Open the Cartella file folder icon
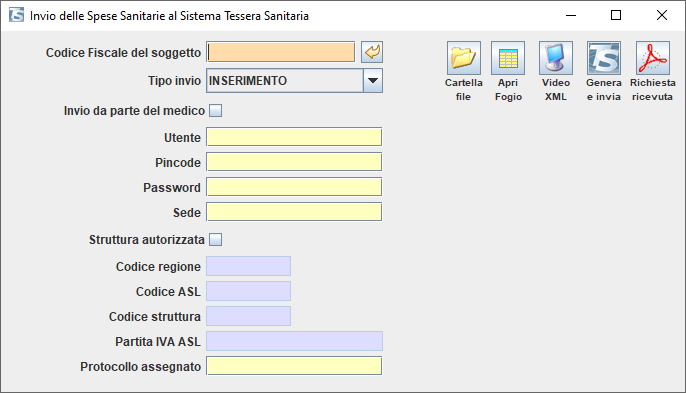The width and height of the screenshot is (686, 393). [464, 58]
